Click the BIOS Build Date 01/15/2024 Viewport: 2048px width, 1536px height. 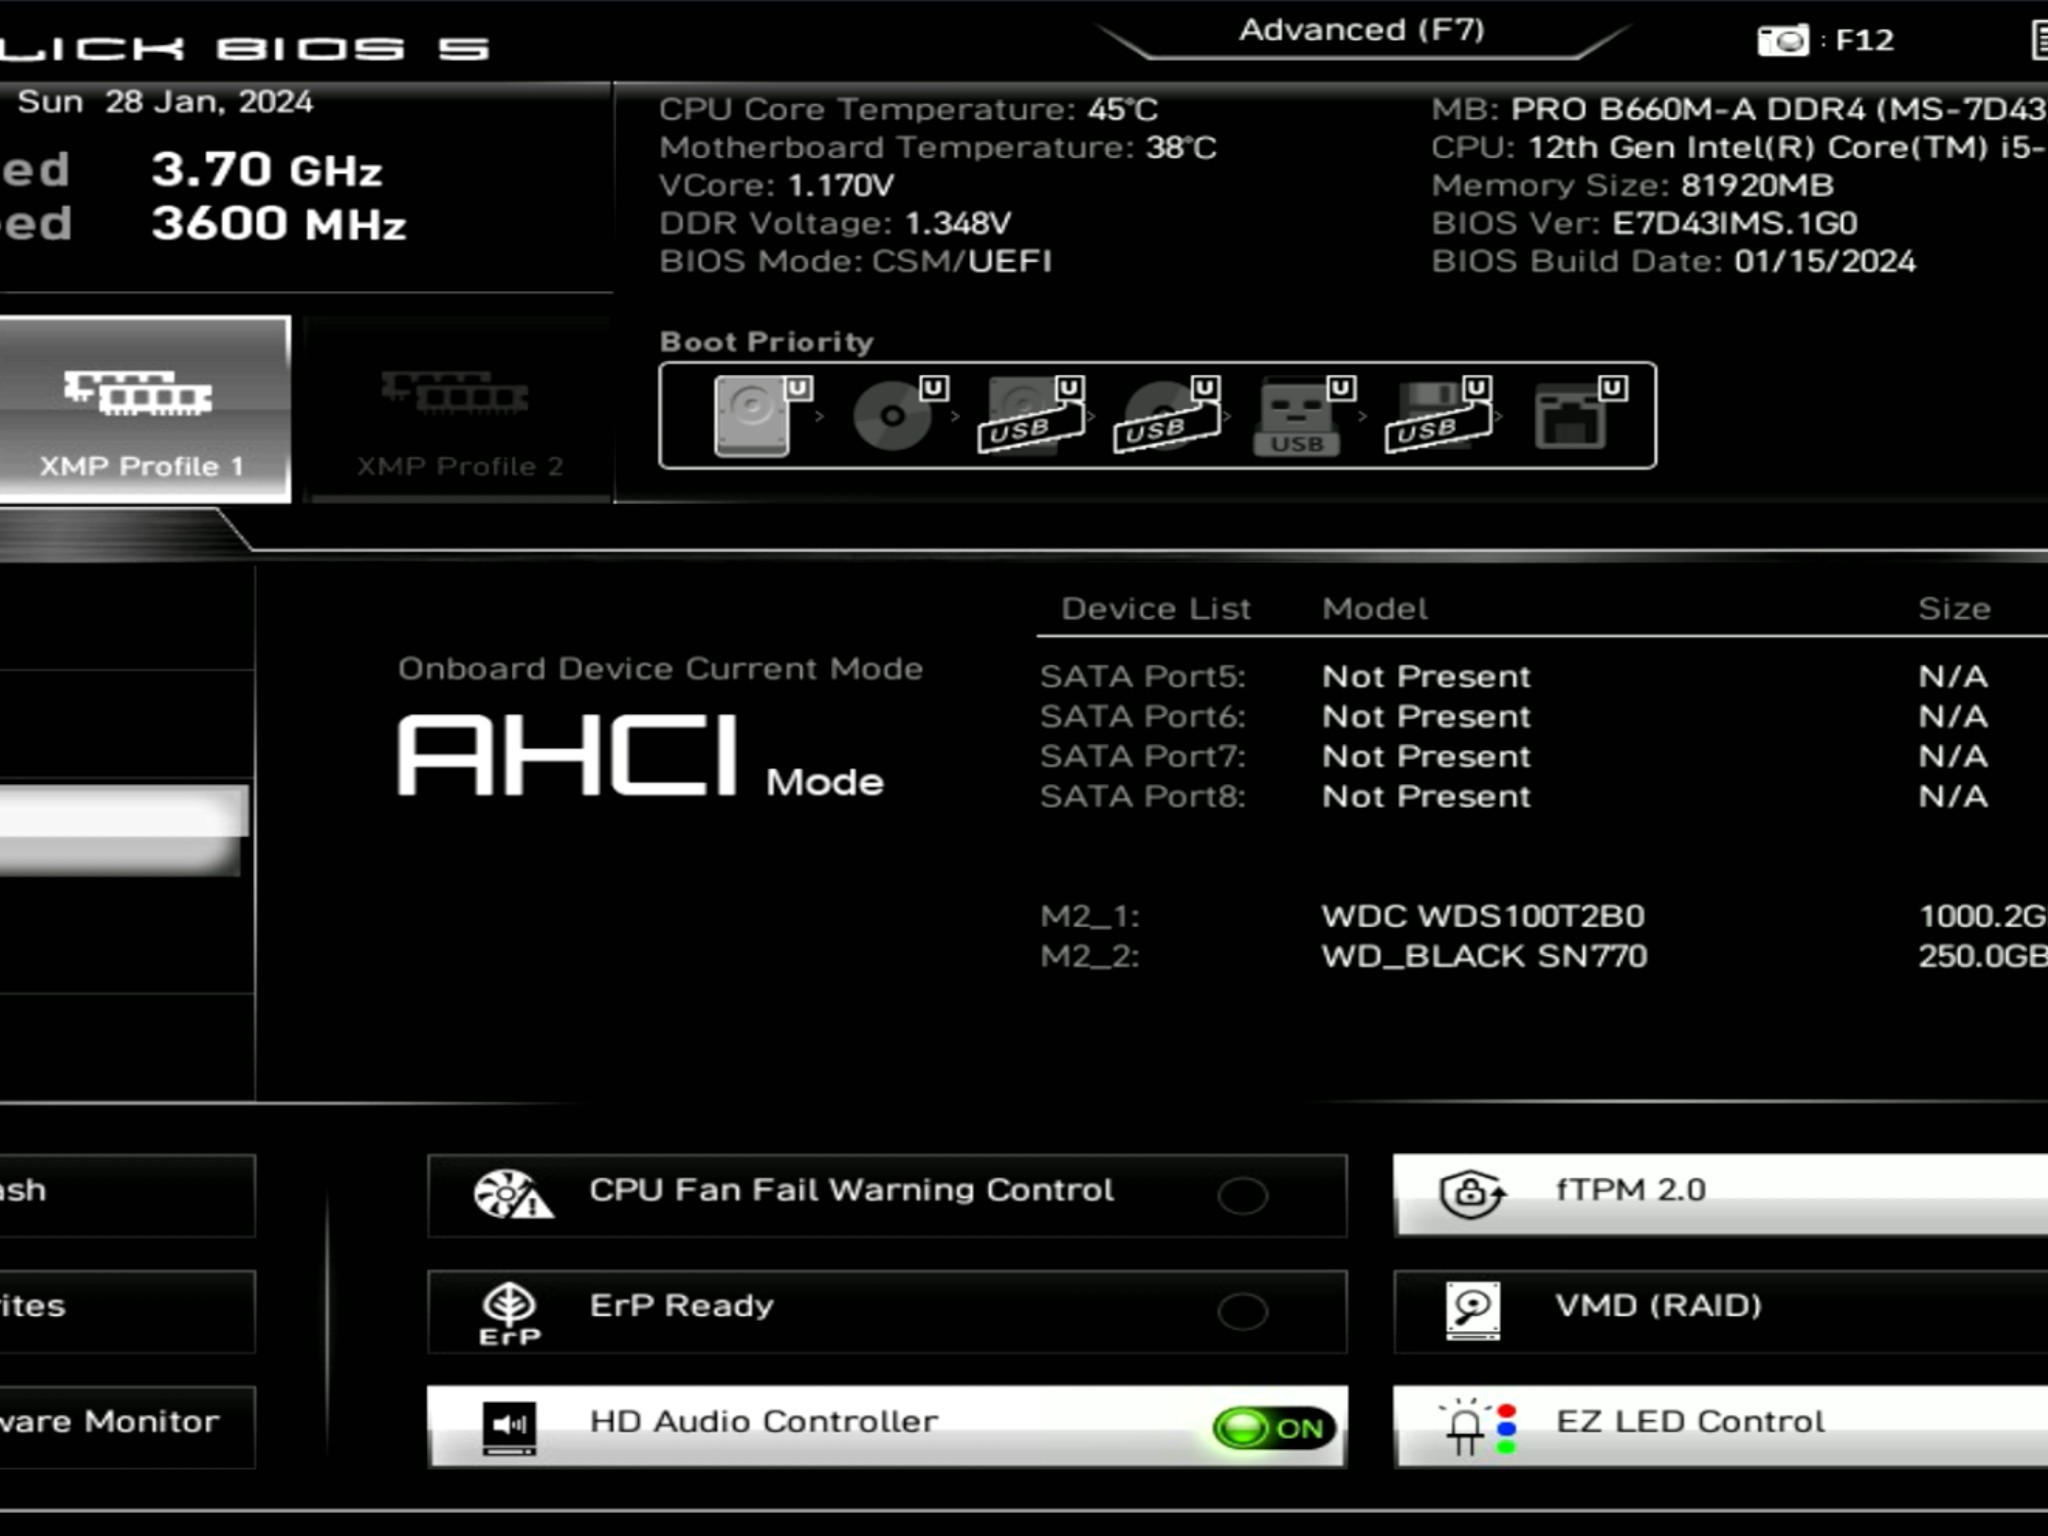tap(1673, 261)
